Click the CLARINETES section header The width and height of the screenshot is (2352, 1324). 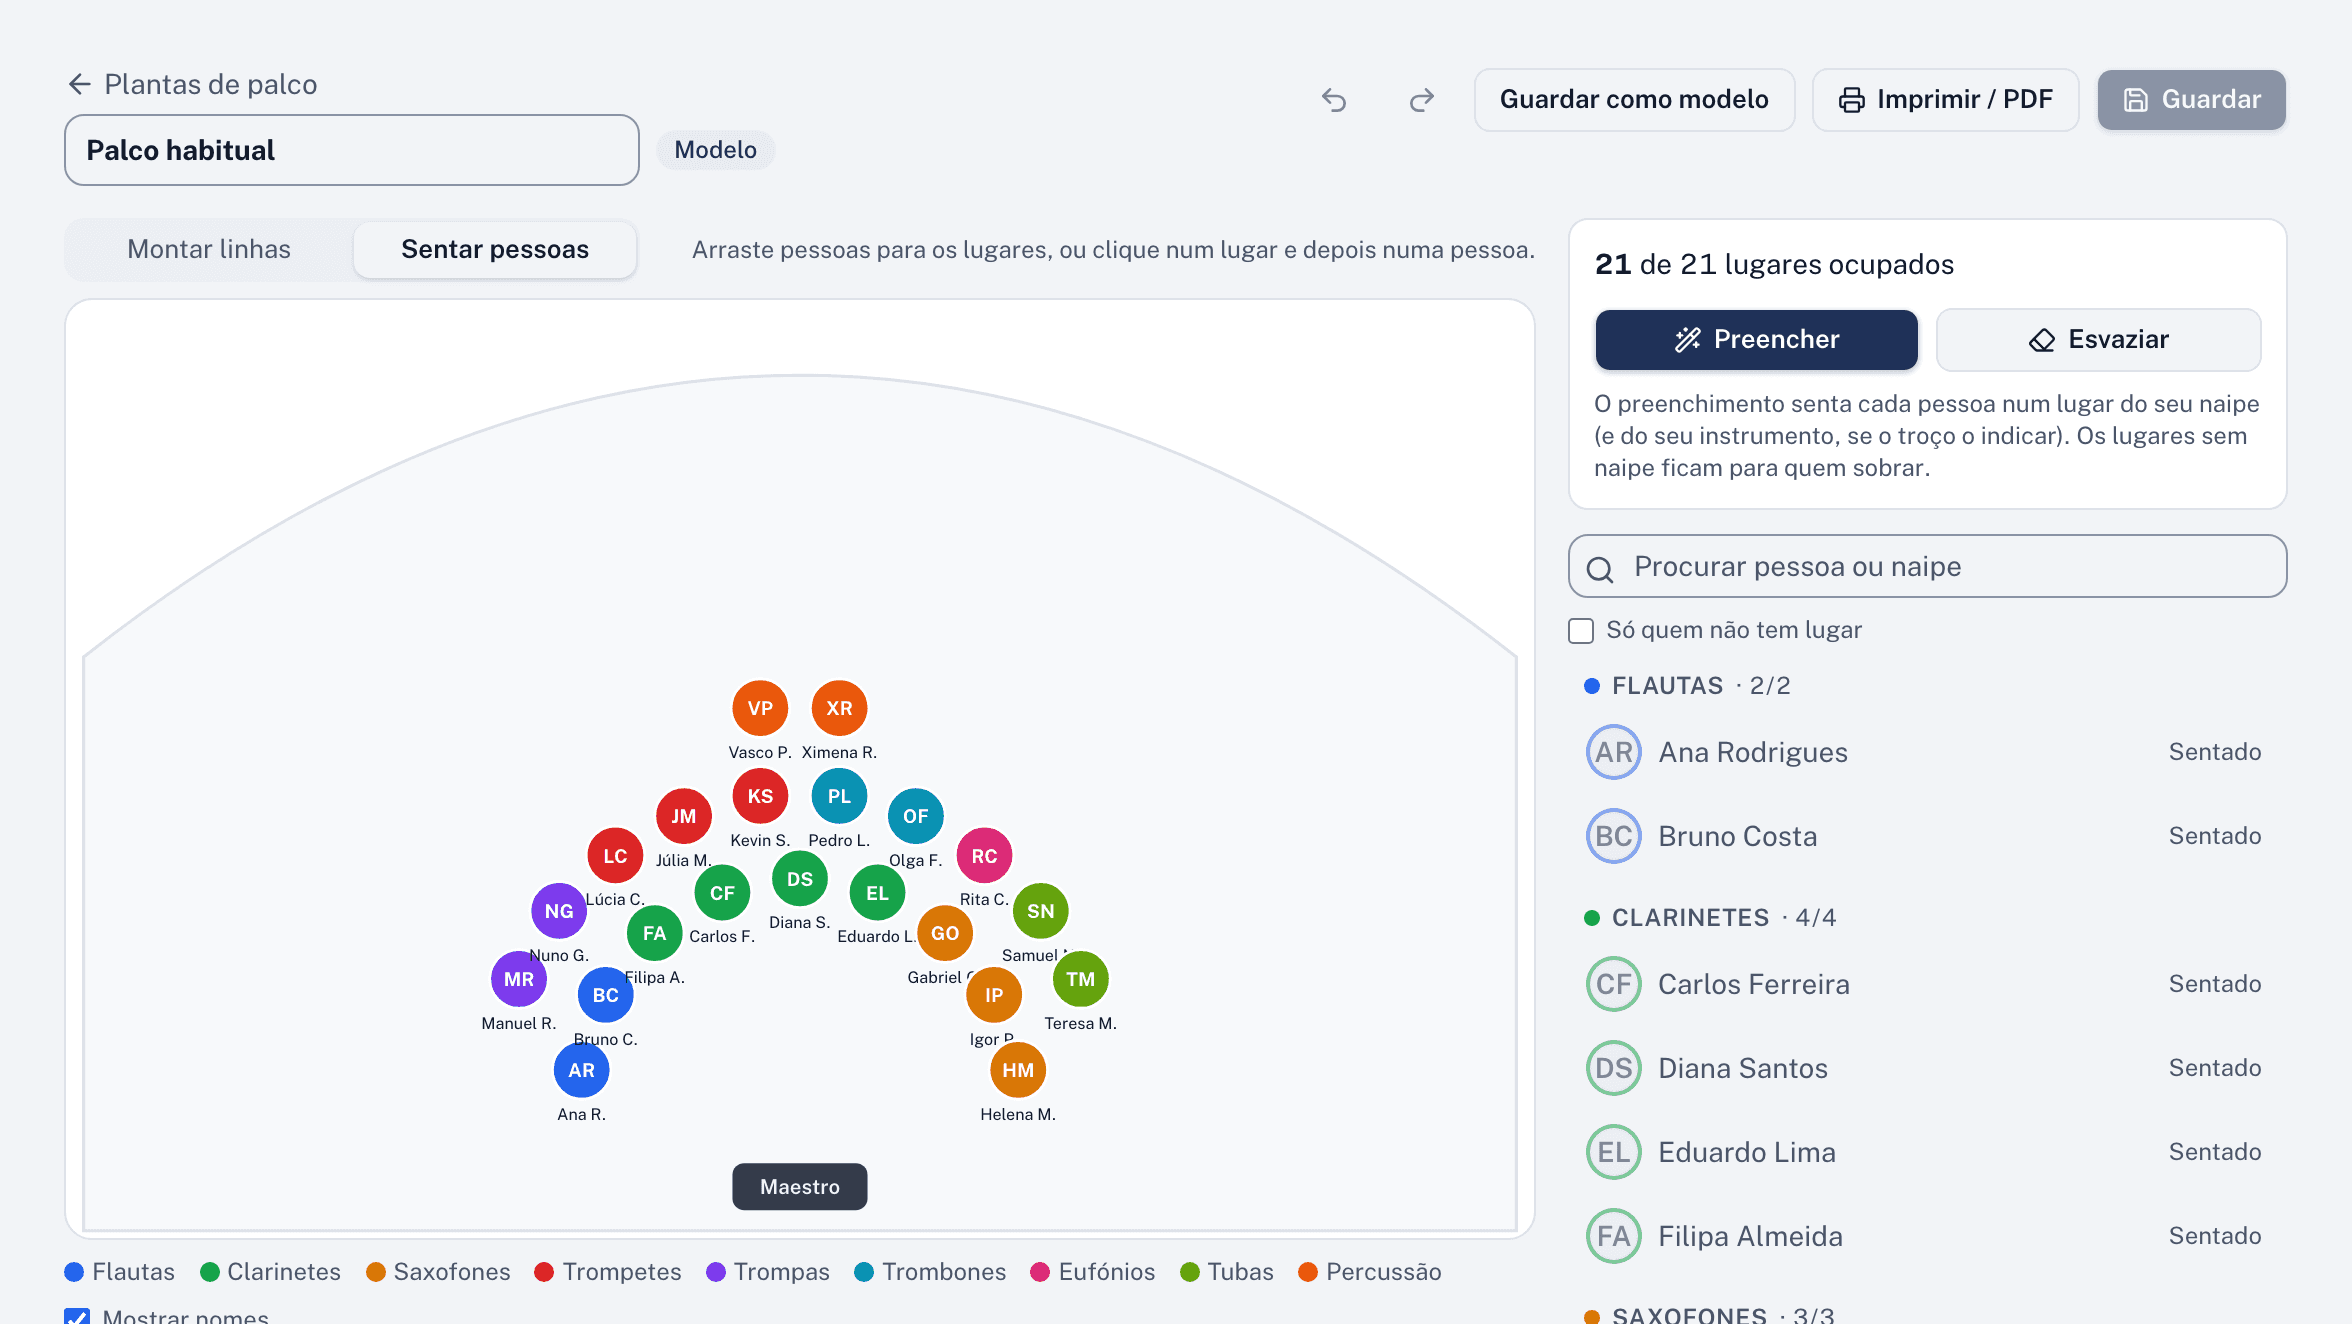pyautogui.click(x=1712, y=918)
